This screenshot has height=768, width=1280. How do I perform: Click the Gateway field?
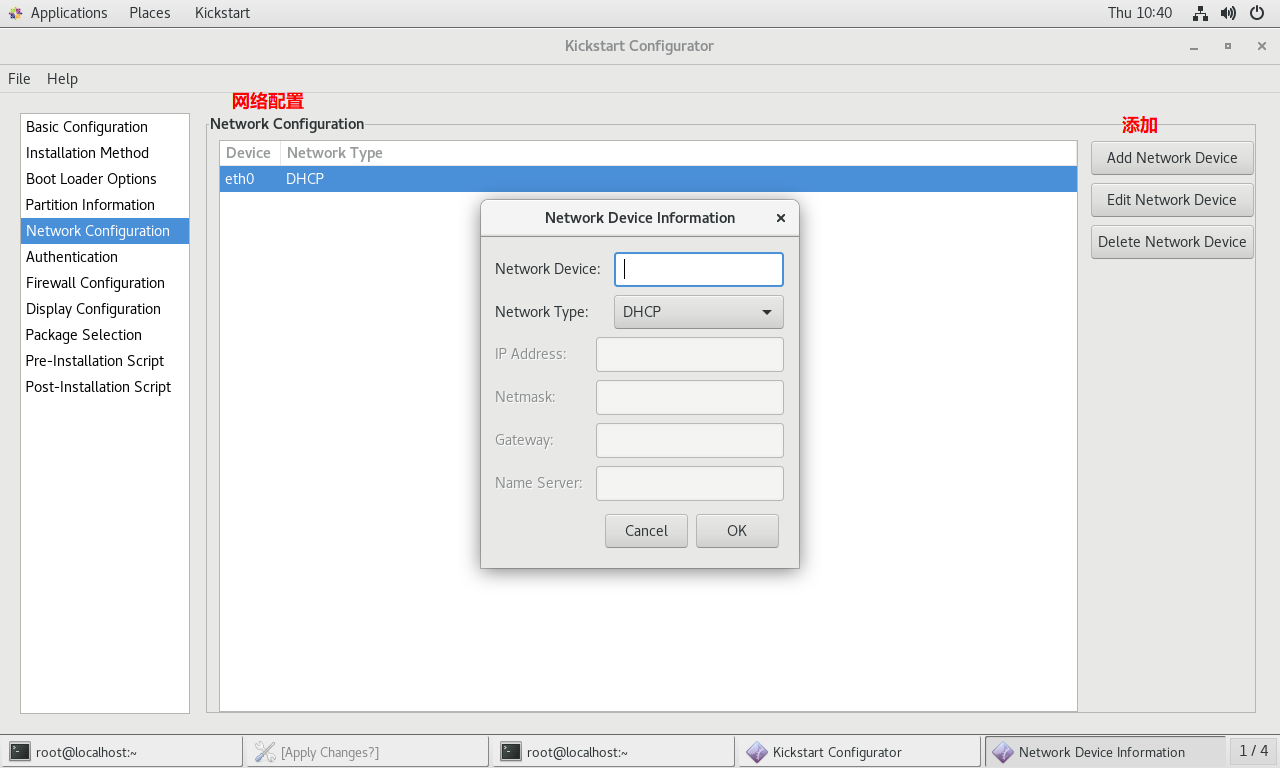690,440
